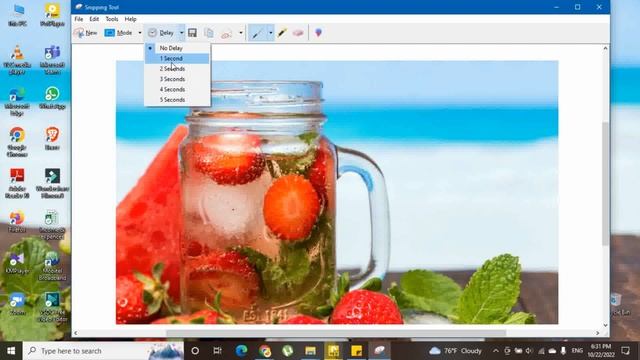Save the snip with floppy icon
This screenshot has height=360, width=640.
pos(192,33)
